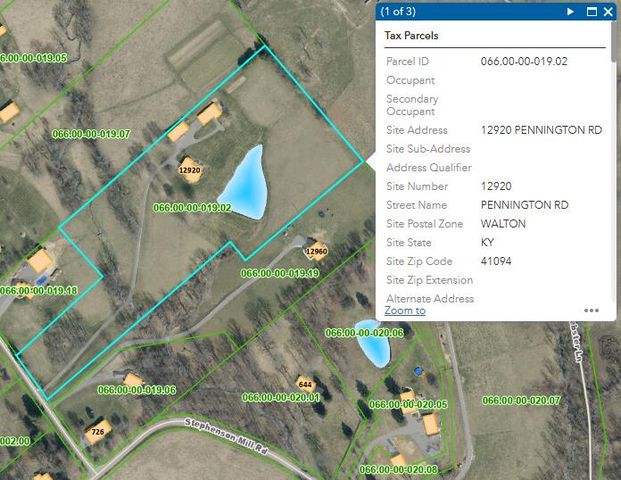Click parcel label 066.00-00-020.07
This screenshot has width=621, height=480.
pos(521,400)
